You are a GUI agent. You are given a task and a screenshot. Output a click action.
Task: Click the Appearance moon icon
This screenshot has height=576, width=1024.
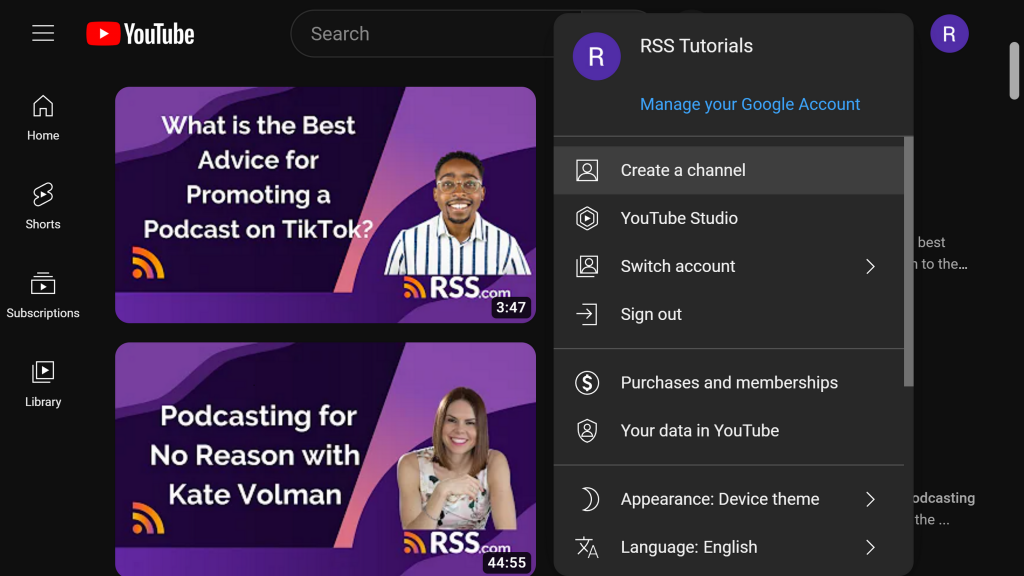pyautogui.click(x=588, y=499)
